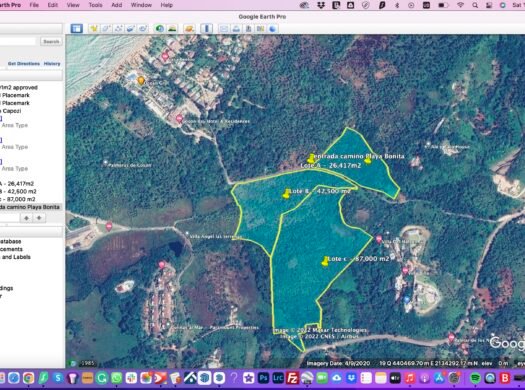Open the Tools menu
525x390 pixels.
point(95,5)
